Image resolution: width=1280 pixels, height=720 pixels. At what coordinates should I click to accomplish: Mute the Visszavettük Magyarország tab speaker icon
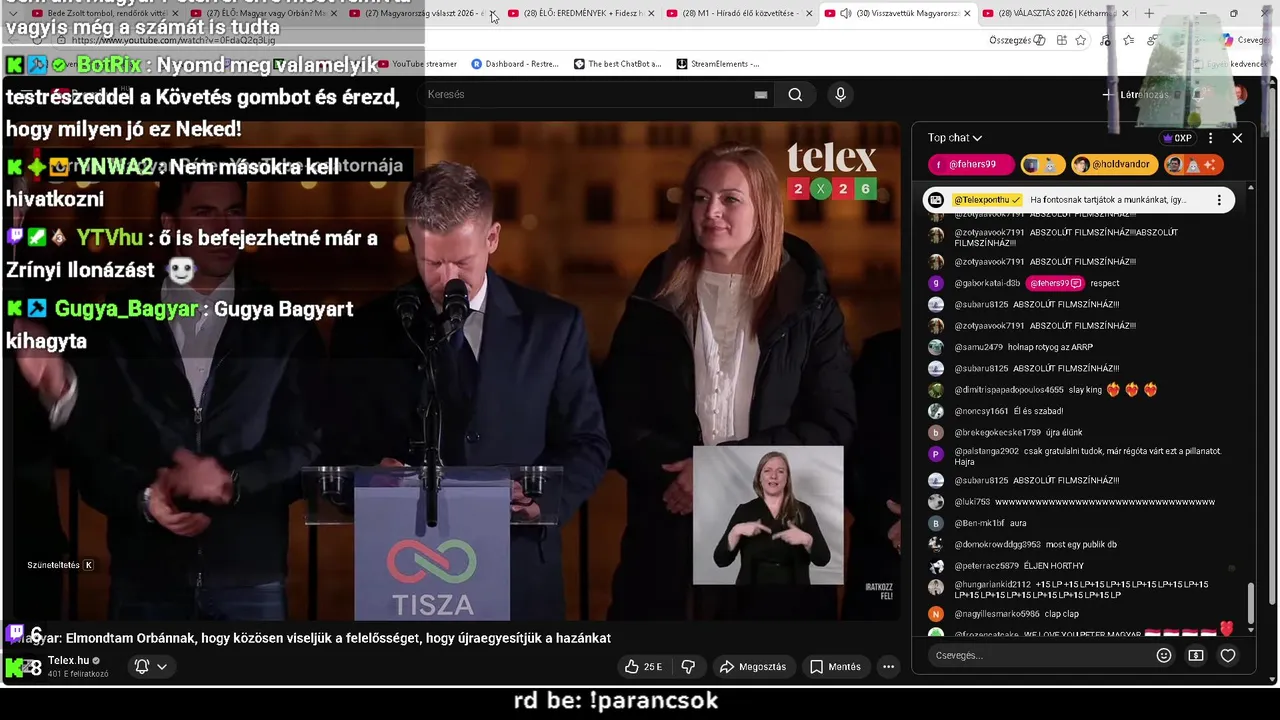click(846, 14)
